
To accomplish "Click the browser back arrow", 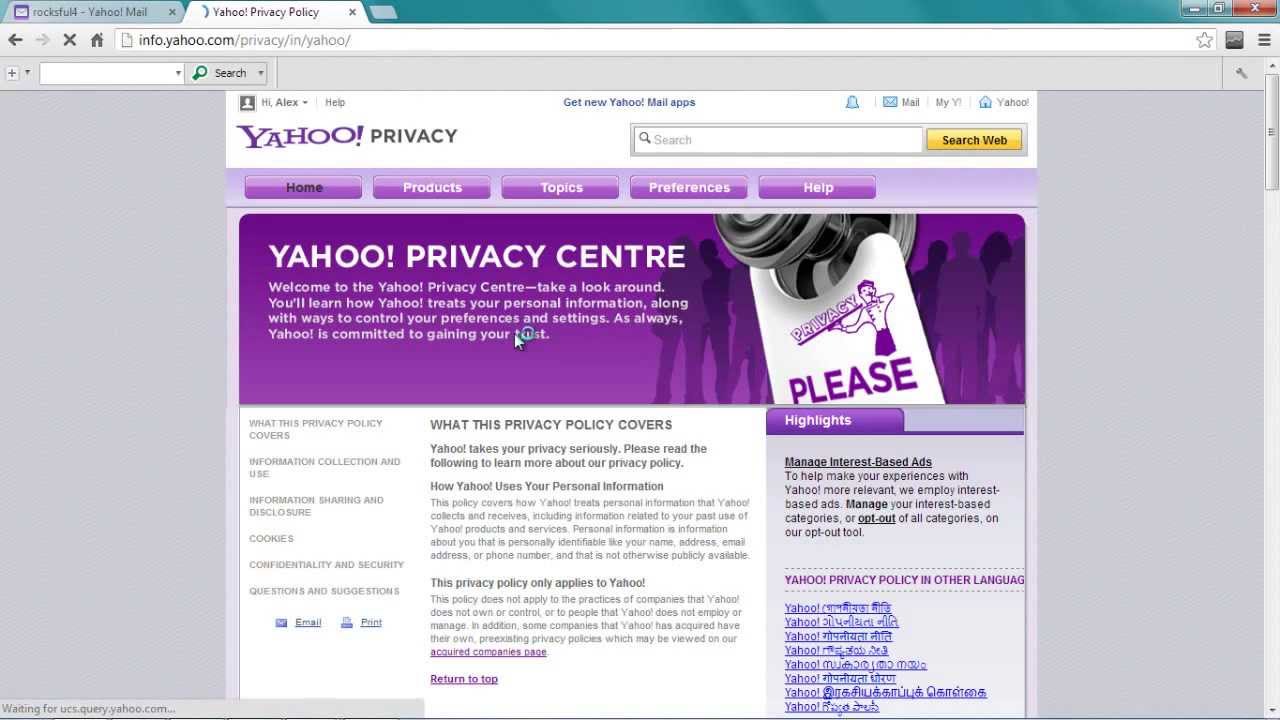I will 15,40.
